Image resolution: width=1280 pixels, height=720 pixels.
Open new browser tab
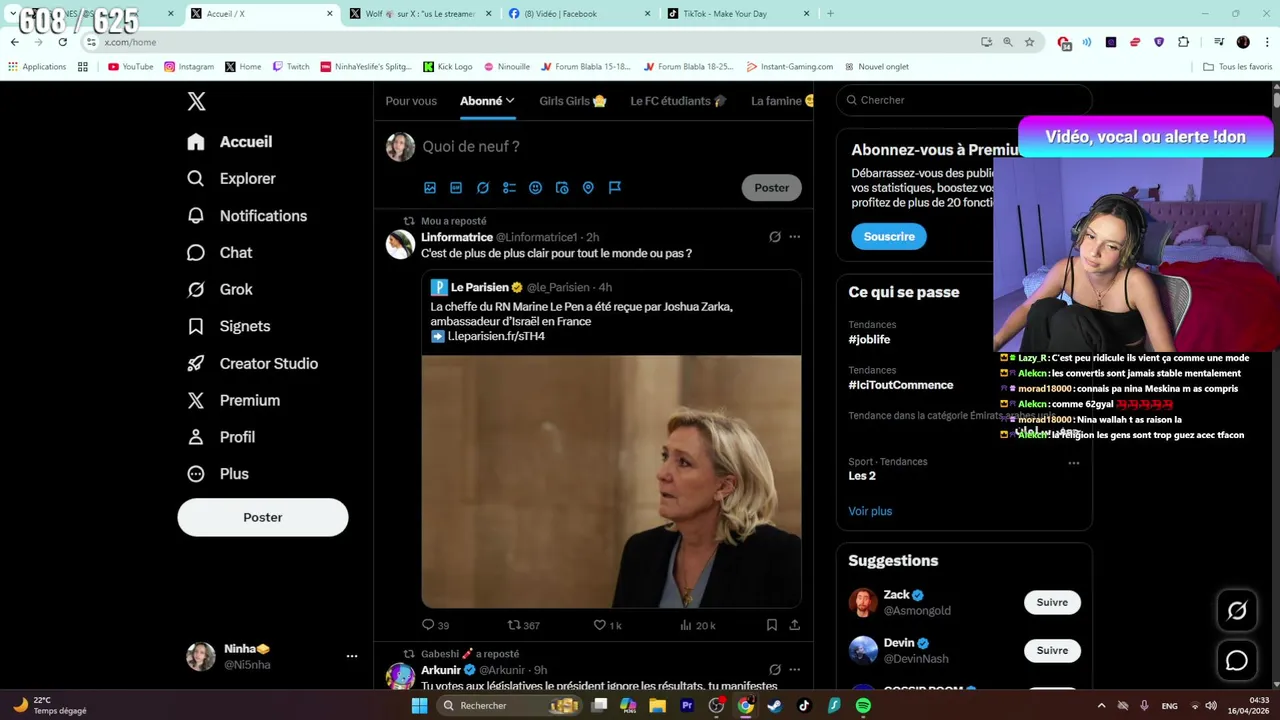click(830, 14)
